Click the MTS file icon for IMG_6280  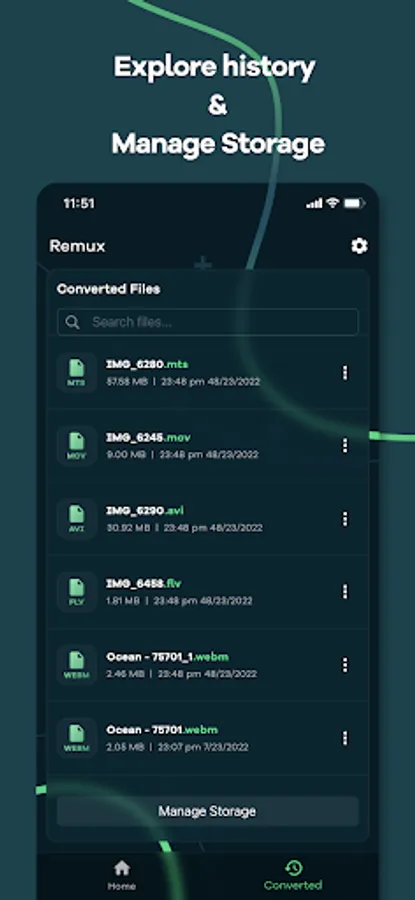pos(77,373)
